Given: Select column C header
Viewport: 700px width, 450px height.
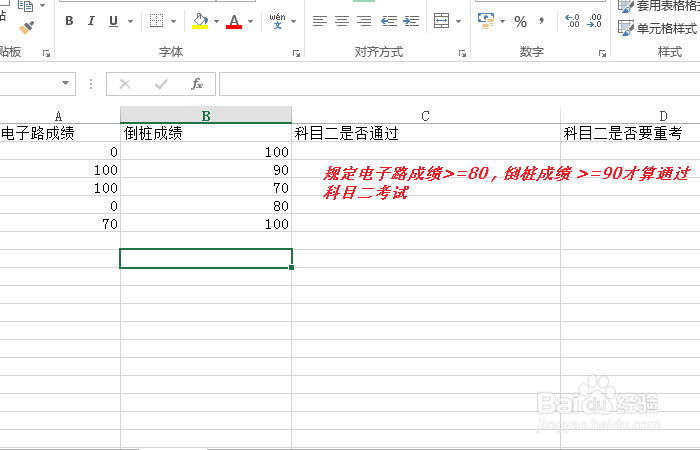Looking at the screenshot, I should (426, 116).
